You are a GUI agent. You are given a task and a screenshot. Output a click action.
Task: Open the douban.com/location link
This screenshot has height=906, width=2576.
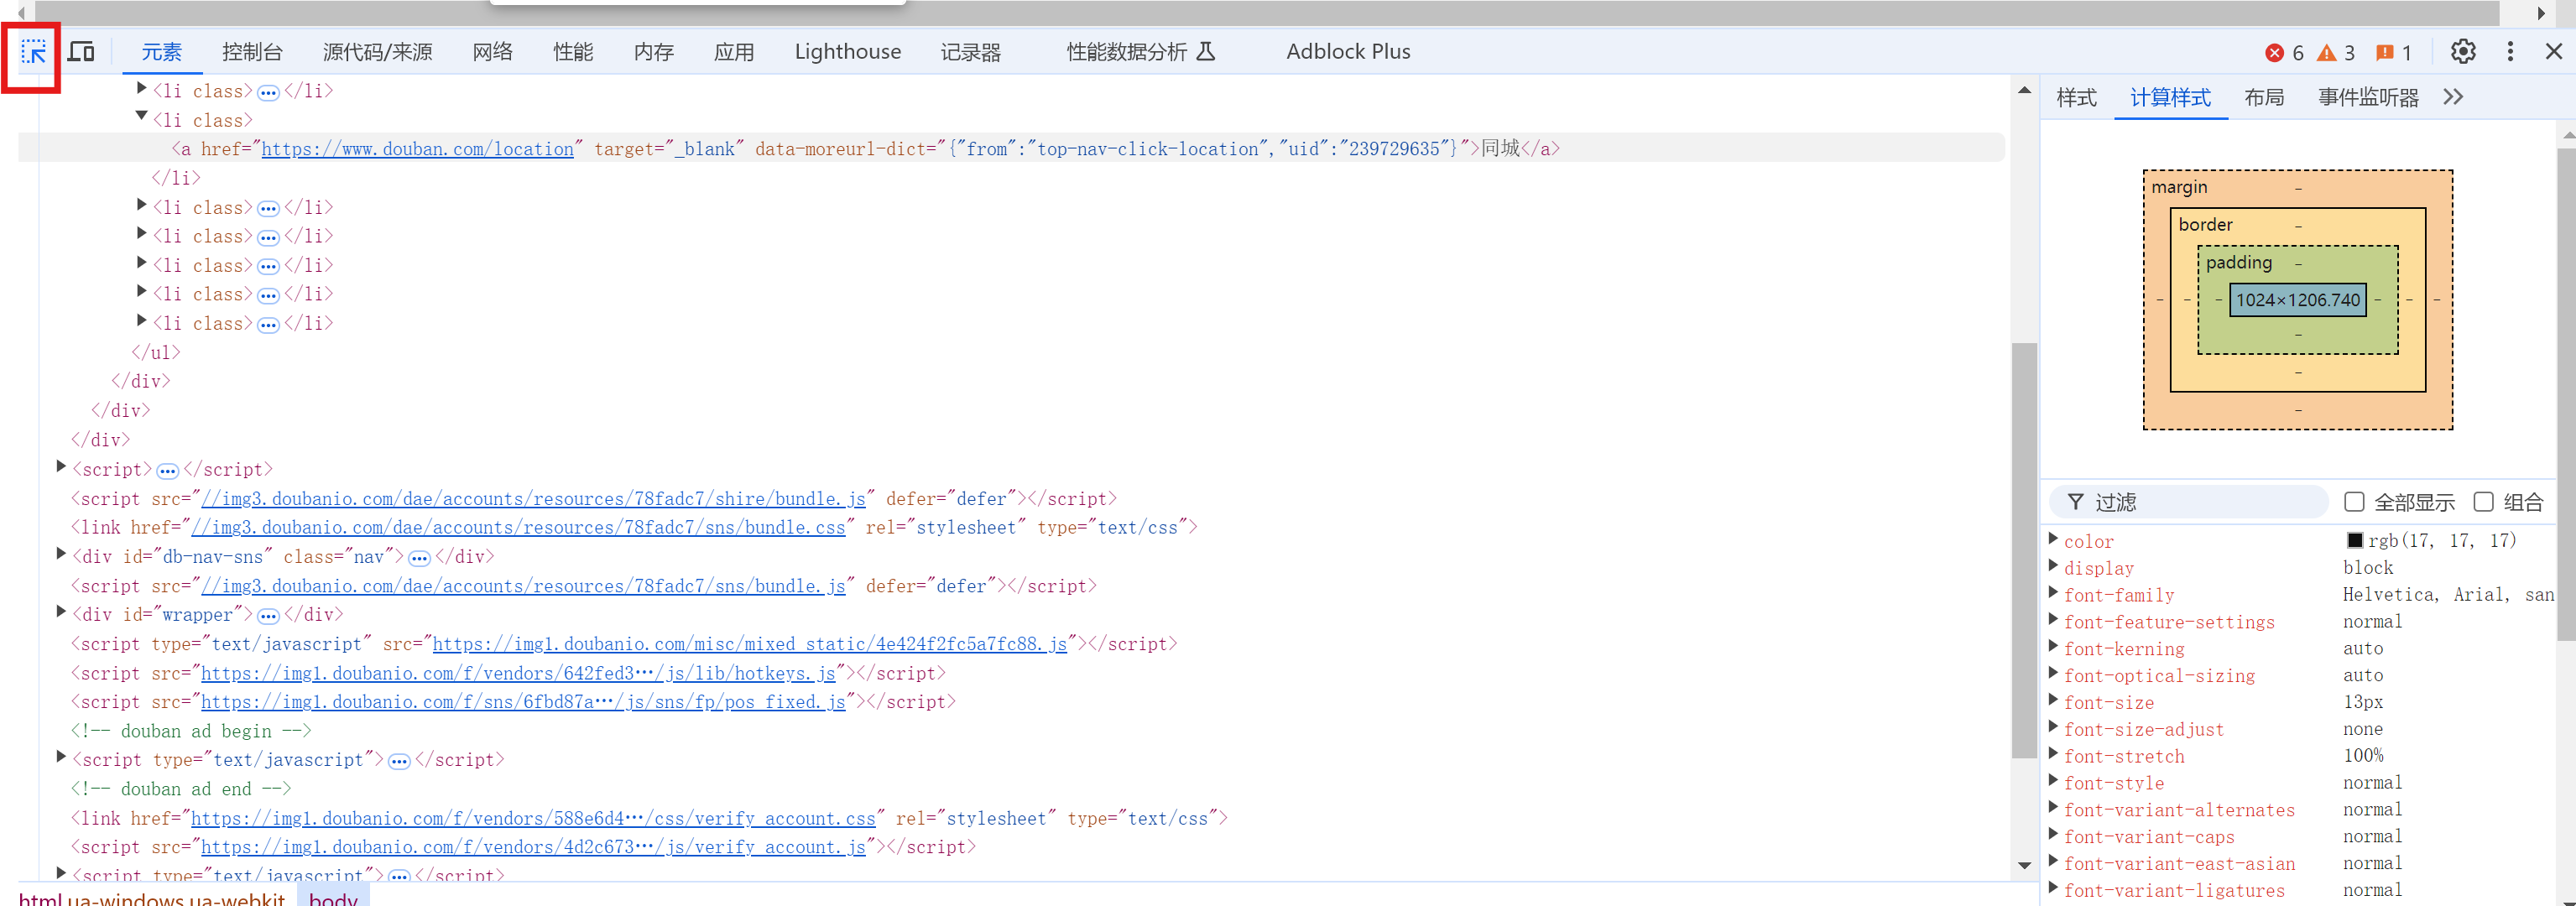(418, 150)
